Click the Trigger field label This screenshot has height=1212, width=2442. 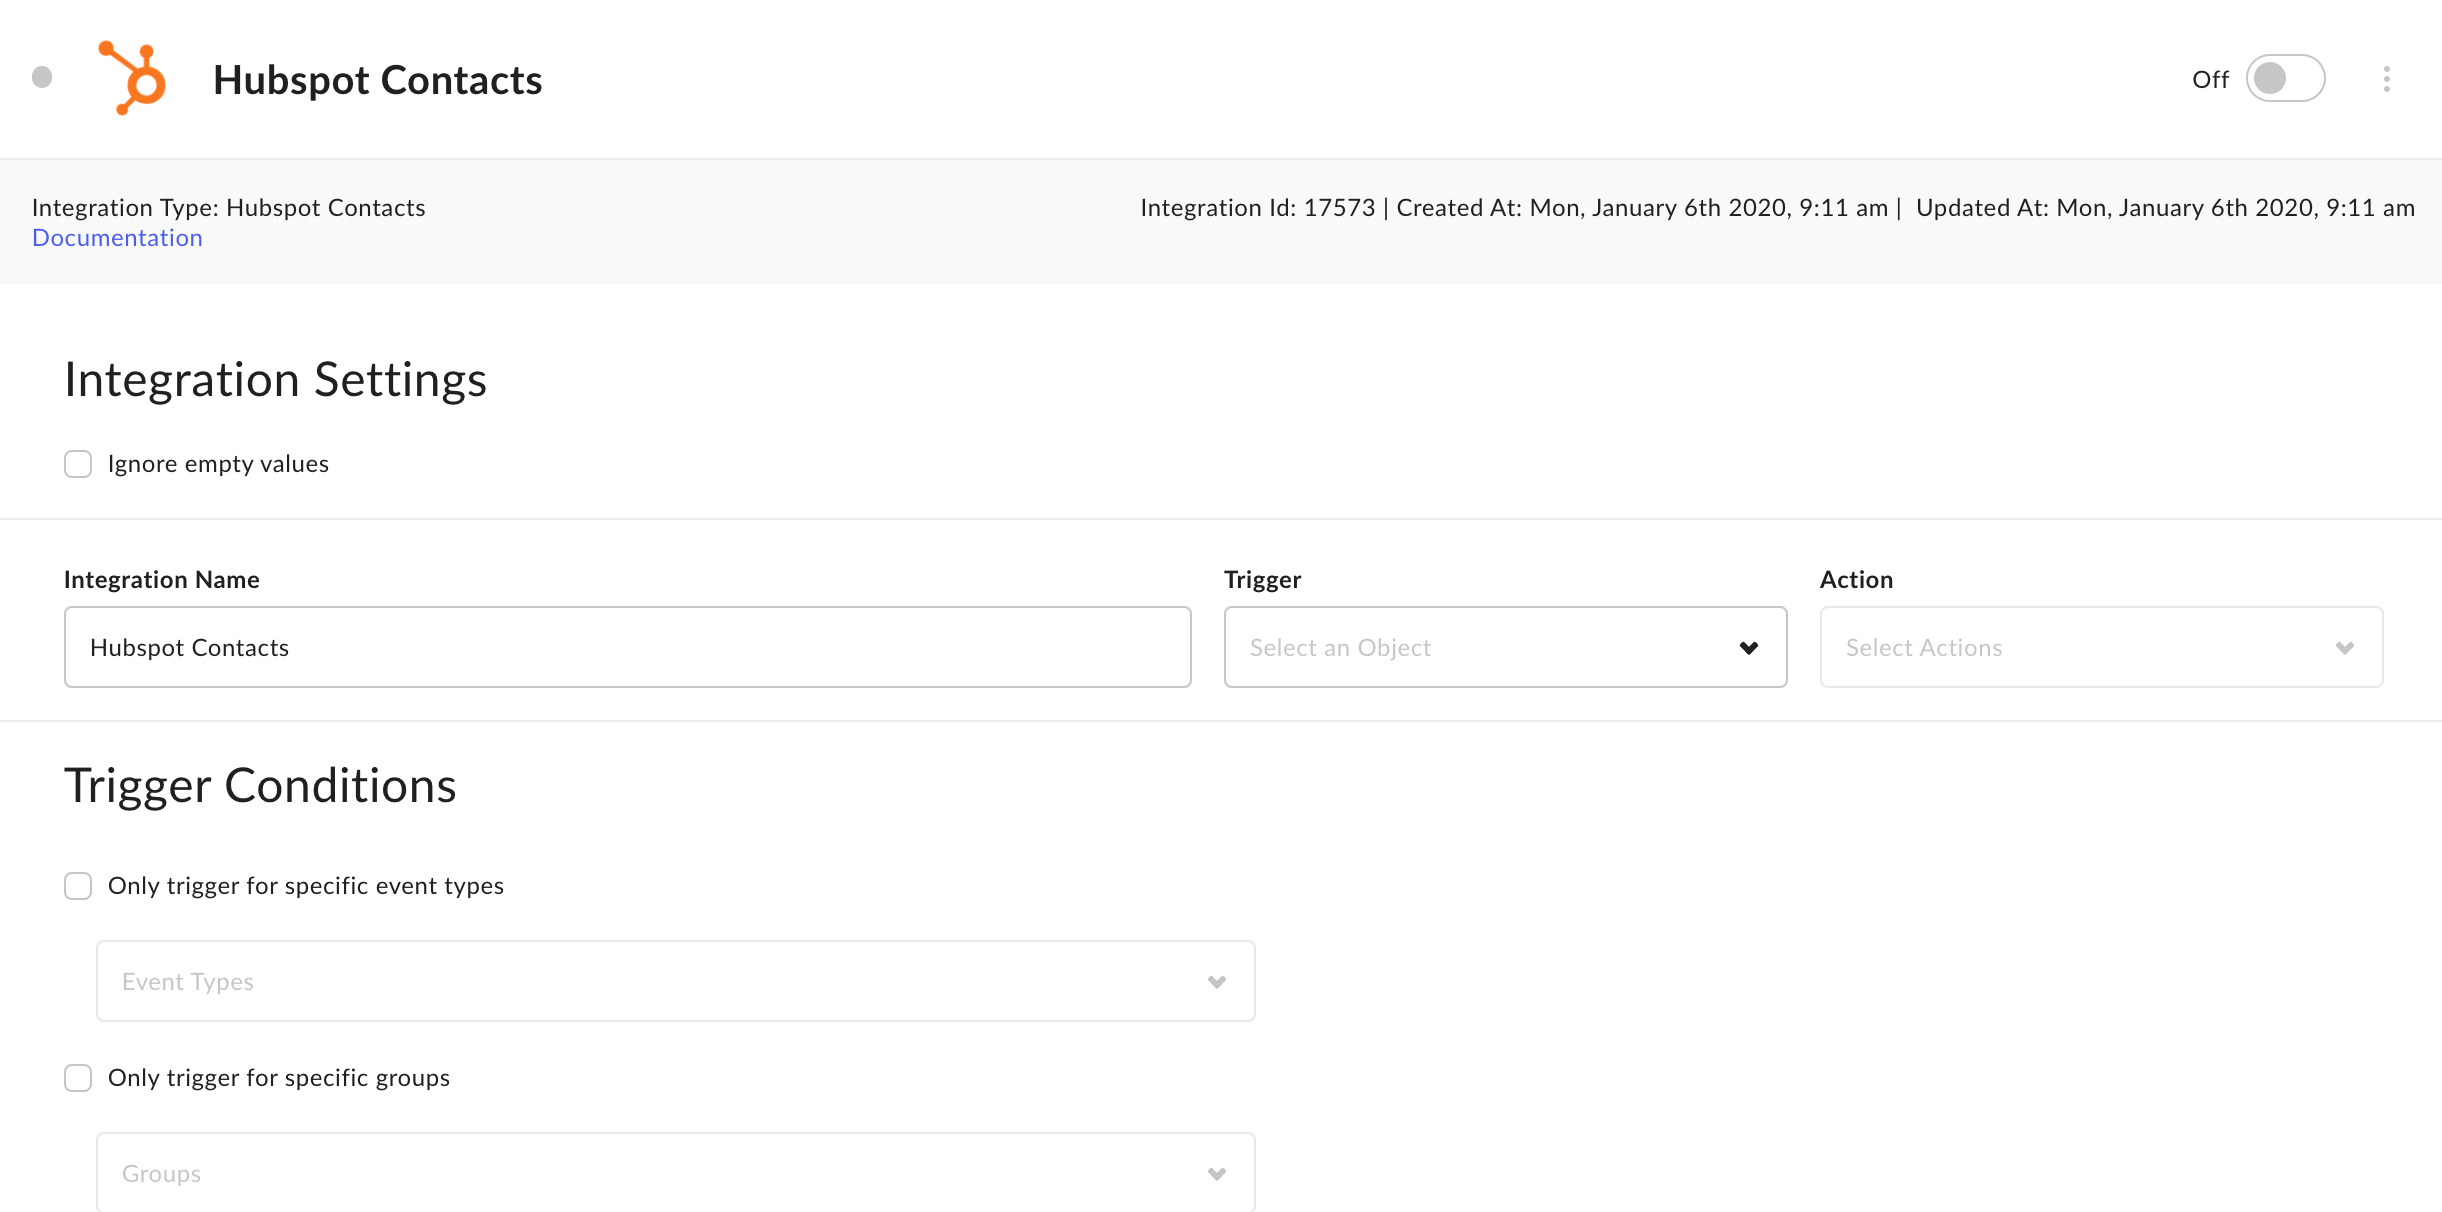[1262, 580]
